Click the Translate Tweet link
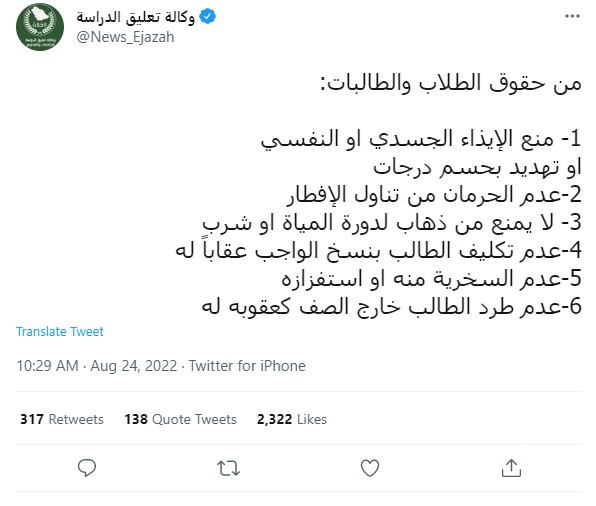 [60, 332]
